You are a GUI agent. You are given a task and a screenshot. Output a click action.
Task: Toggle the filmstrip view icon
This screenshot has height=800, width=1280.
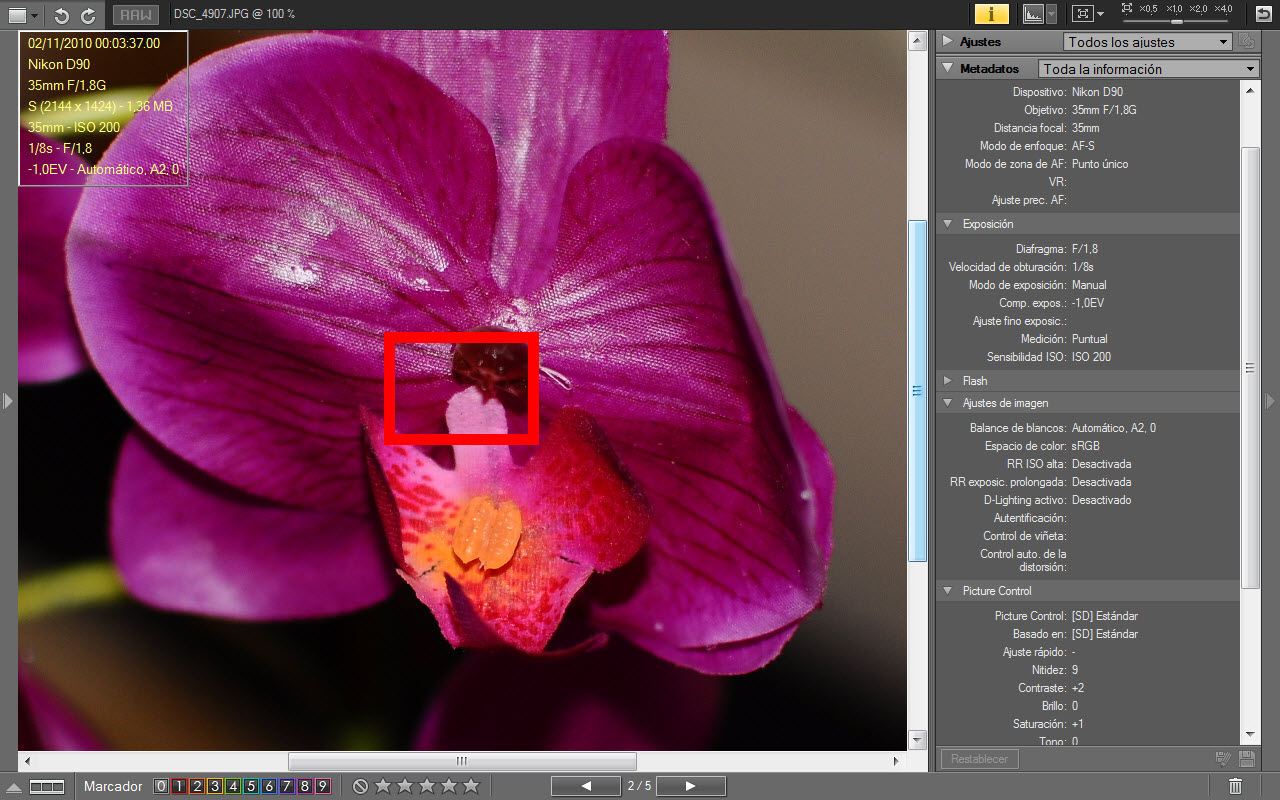(x=47, y=787)
